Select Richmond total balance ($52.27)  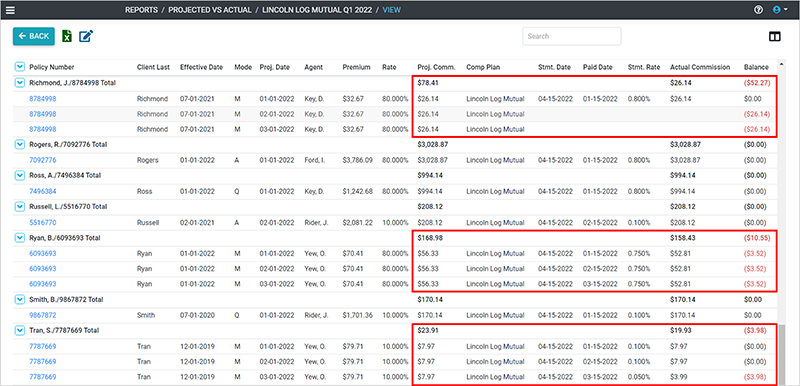pos(757,82)
